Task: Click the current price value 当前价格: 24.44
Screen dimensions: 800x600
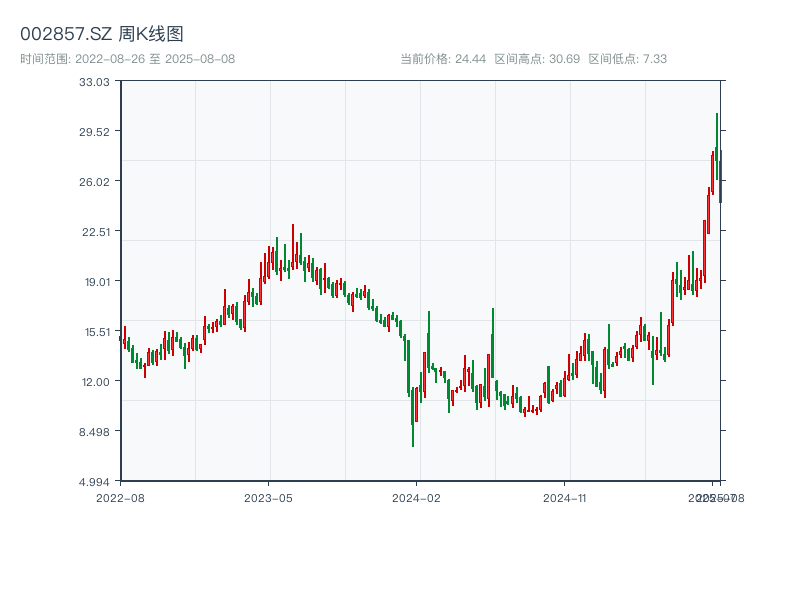Action: point(443,59)
